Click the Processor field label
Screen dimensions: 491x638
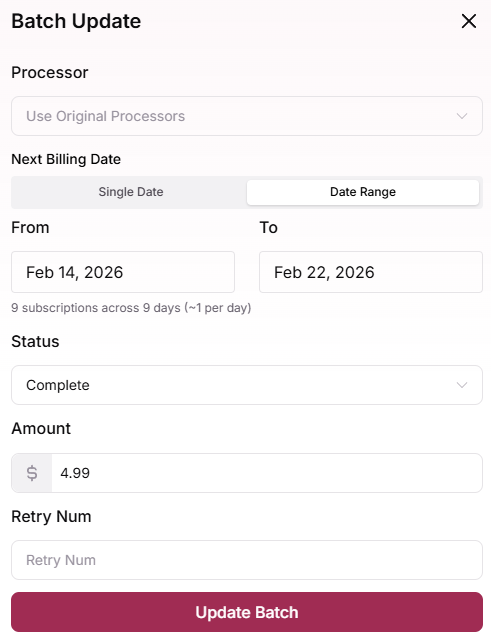[50, 73]
